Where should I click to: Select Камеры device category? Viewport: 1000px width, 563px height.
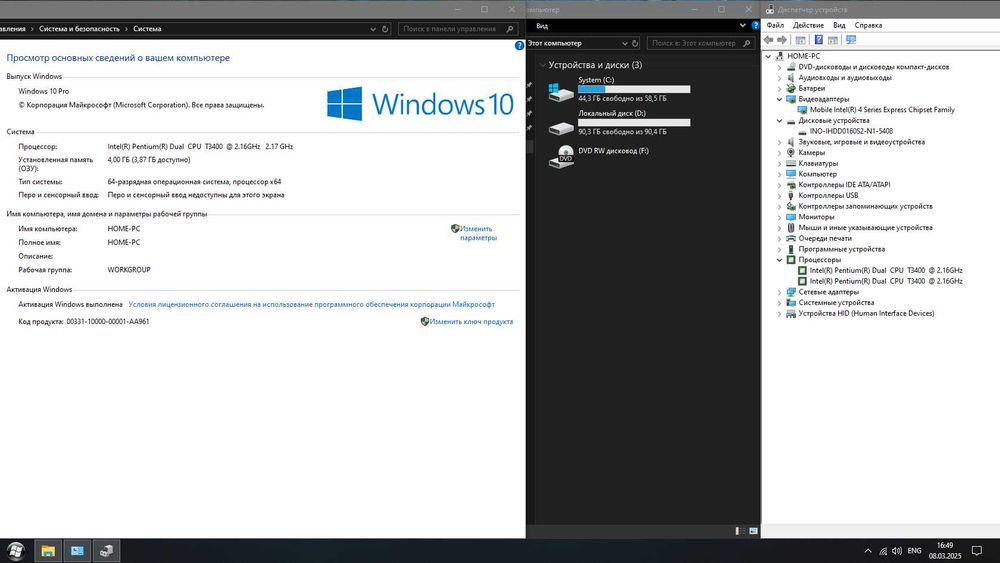[811, 153]
